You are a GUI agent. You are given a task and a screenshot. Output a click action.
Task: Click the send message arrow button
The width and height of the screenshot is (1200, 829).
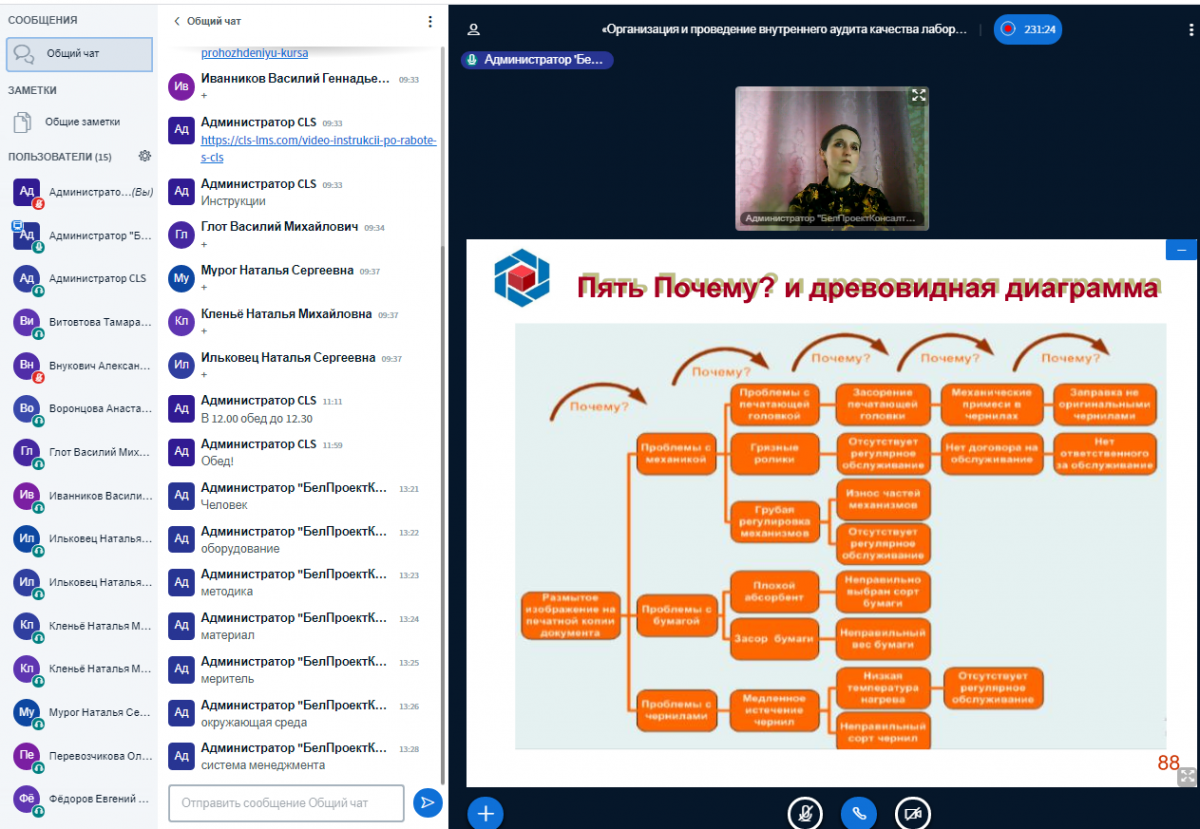428,802
